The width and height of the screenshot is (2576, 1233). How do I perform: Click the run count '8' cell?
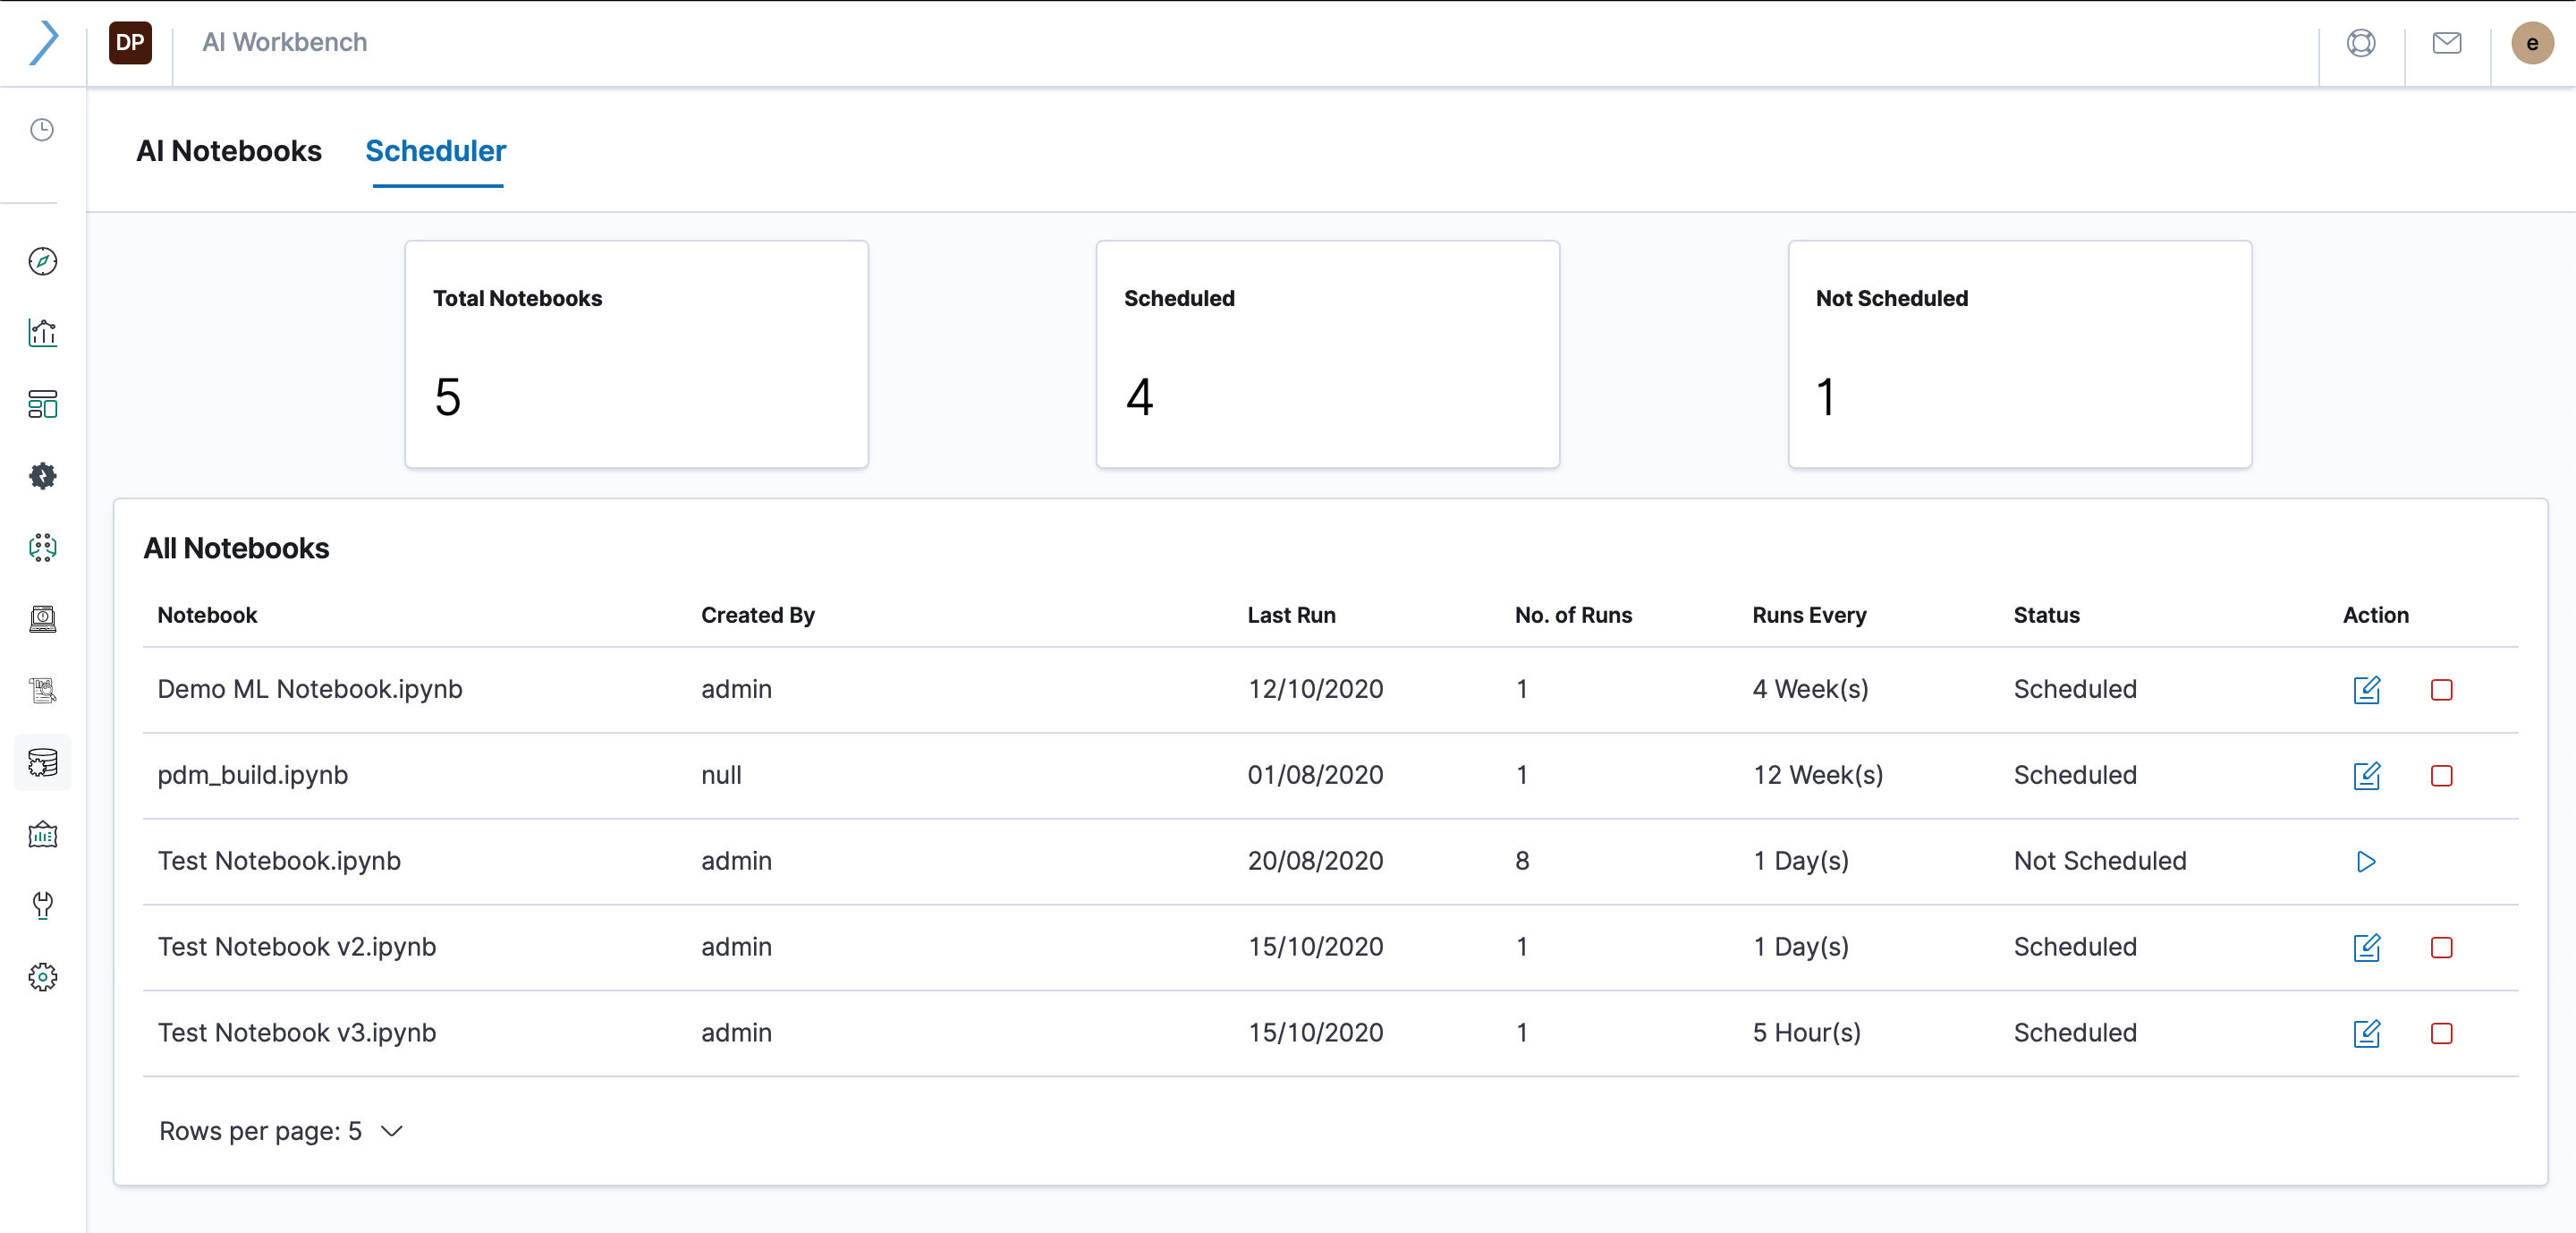pos(1522,861)
